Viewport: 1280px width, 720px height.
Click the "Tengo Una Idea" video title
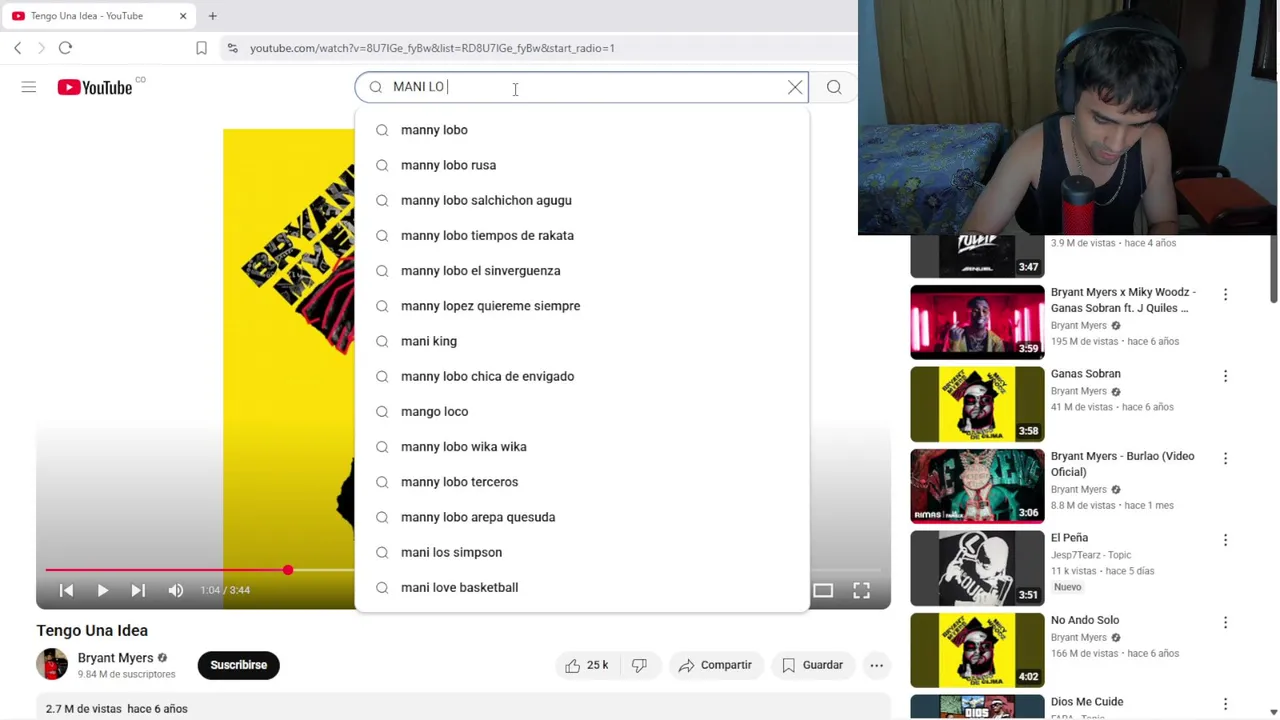pos(92,630)
